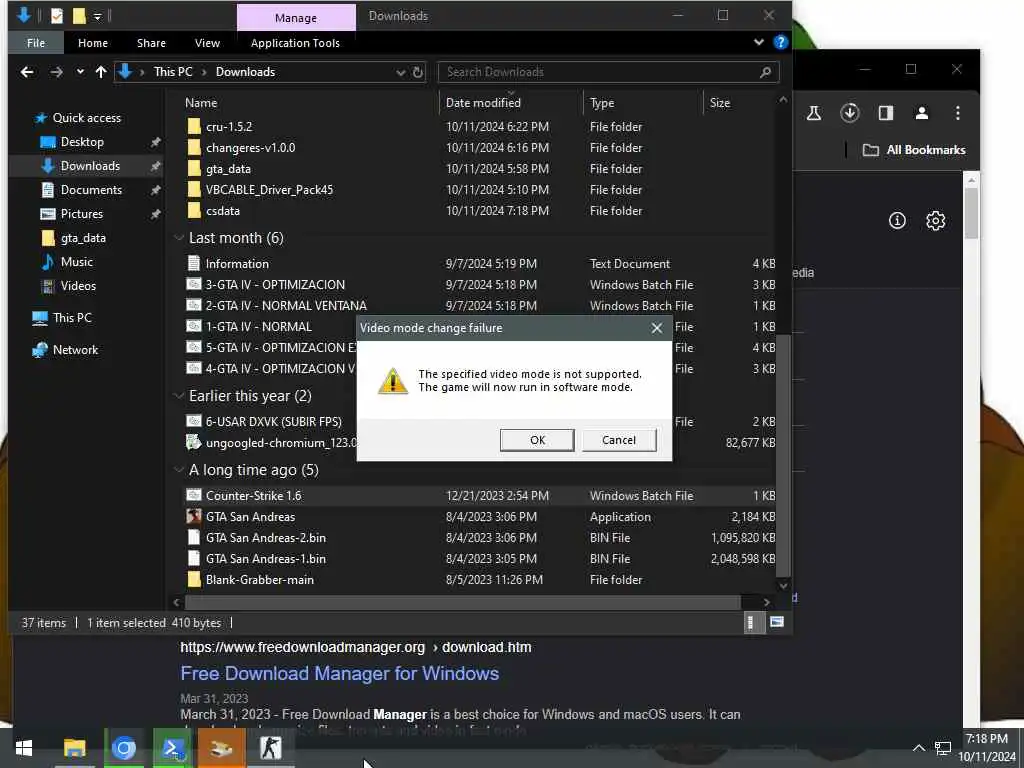
Task: Select Pictures in the sidebar
Action: 81,214
